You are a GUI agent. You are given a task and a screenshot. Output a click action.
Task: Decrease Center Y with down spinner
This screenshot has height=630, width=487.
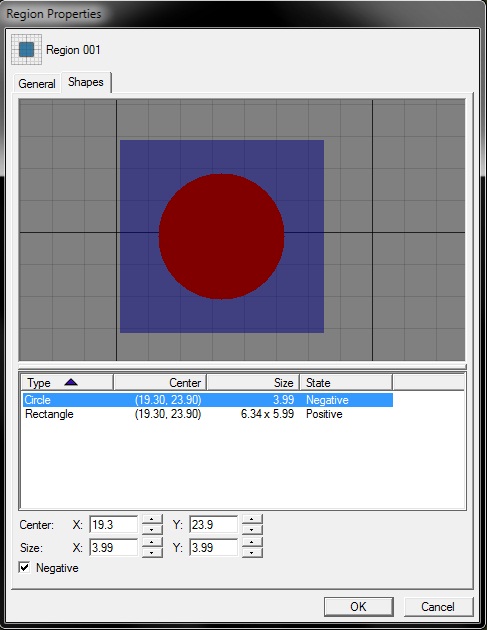(x=252, y=530)
